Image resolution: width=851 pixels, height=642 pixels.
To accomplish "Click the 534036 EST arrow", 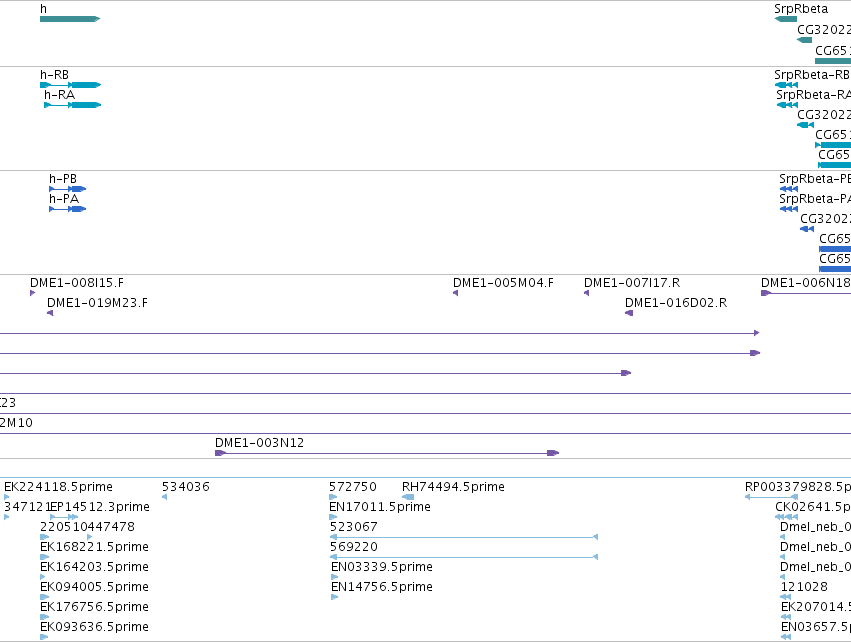I will (x=164, y=497).
